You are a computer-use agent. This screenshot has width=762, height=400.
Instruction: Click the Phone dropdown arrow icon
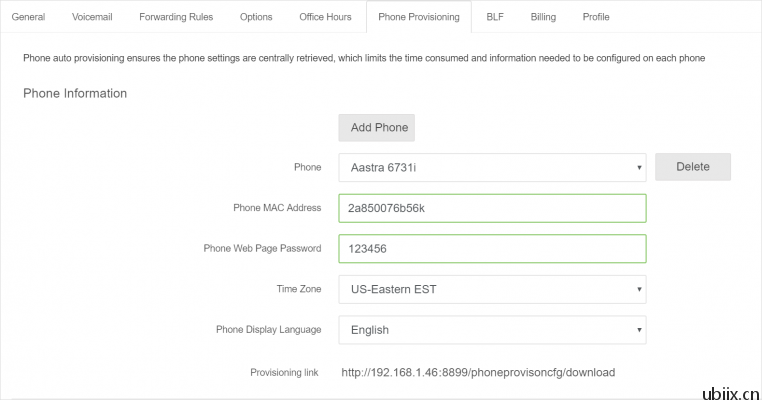point(639,168)
